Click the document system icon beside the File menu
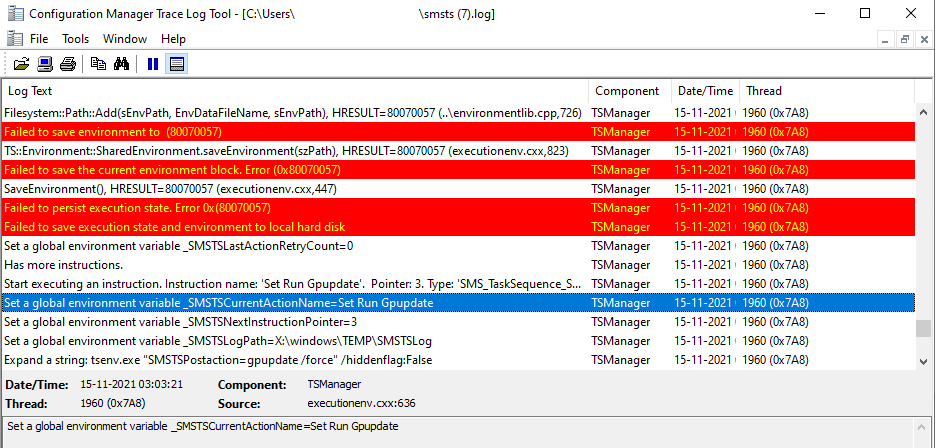Image resolution: width=937 pixels, height=448 pixels. (13, 39)
